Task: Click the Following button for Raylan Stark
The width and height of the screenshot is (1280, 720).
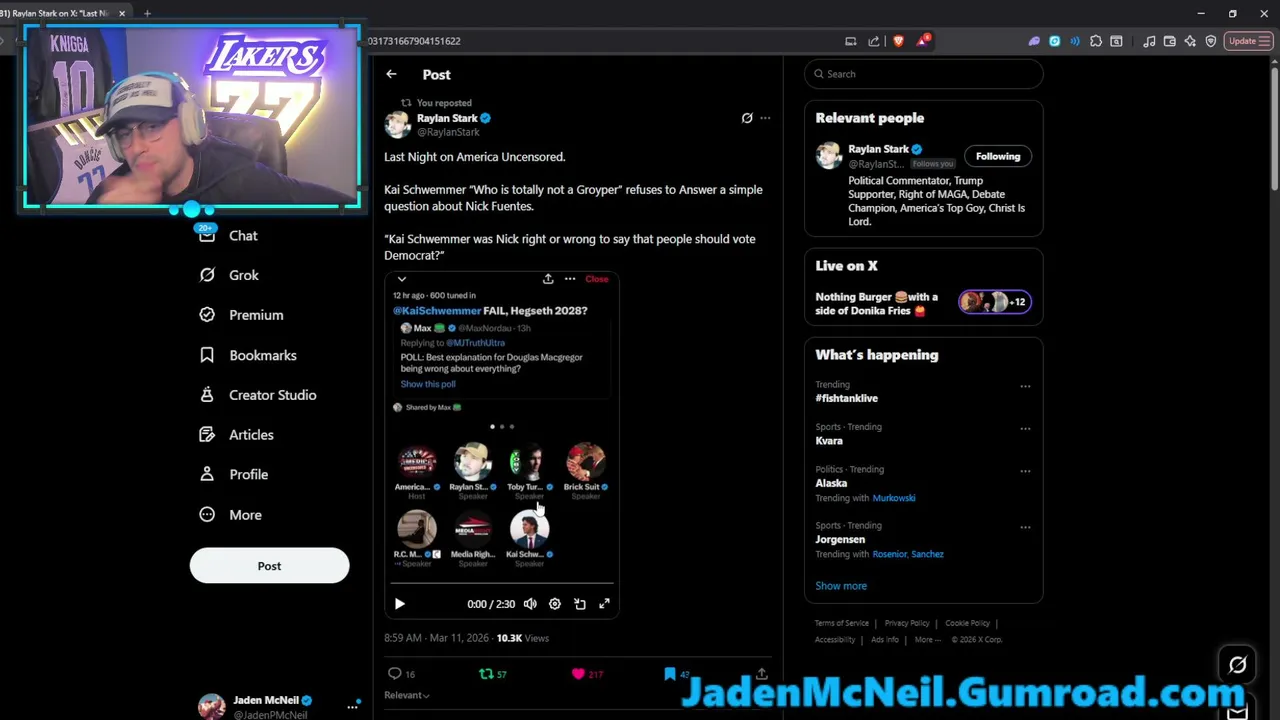Action: tap(998, 156)
